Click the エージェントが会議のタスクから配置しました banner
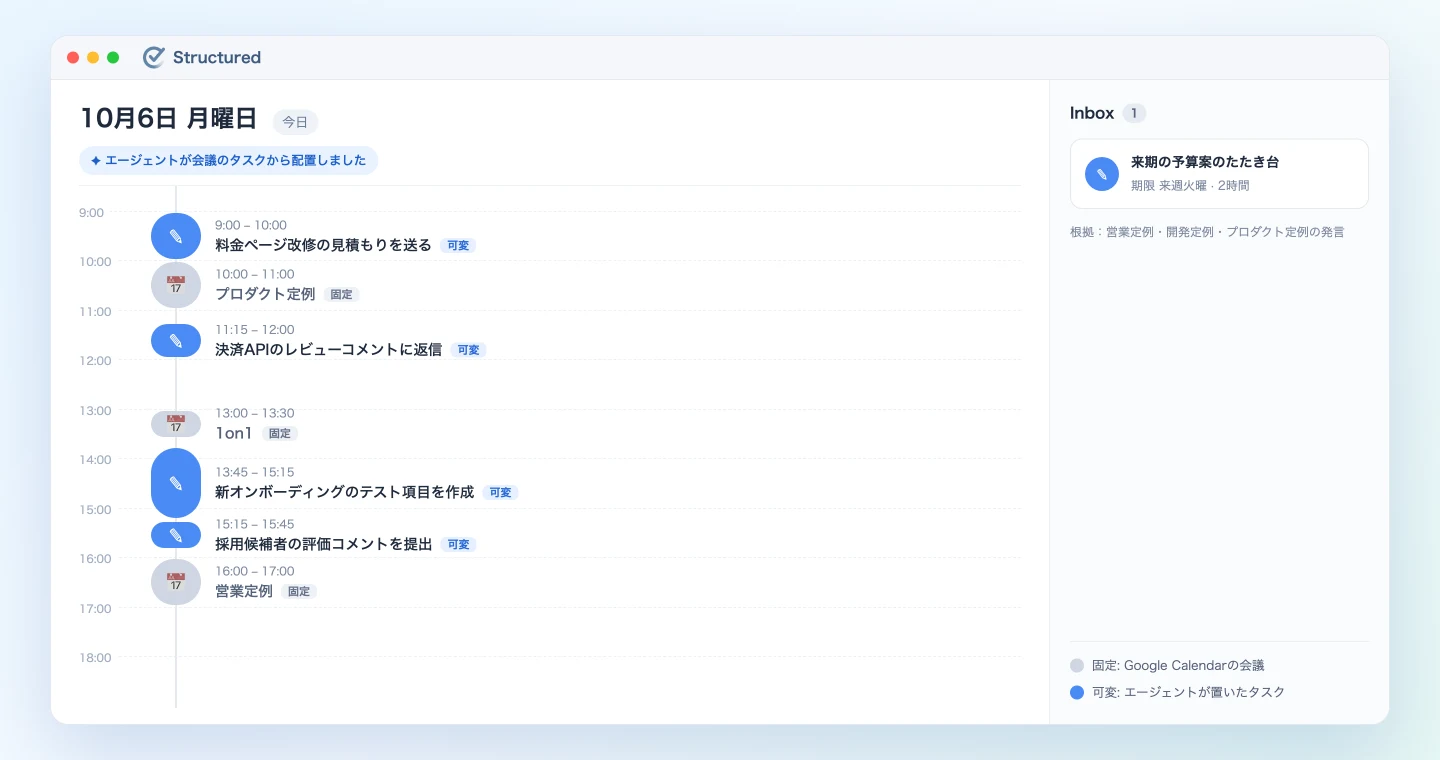Image resolution: width=1440 pixels, height=760 pixels. [229, 160]
